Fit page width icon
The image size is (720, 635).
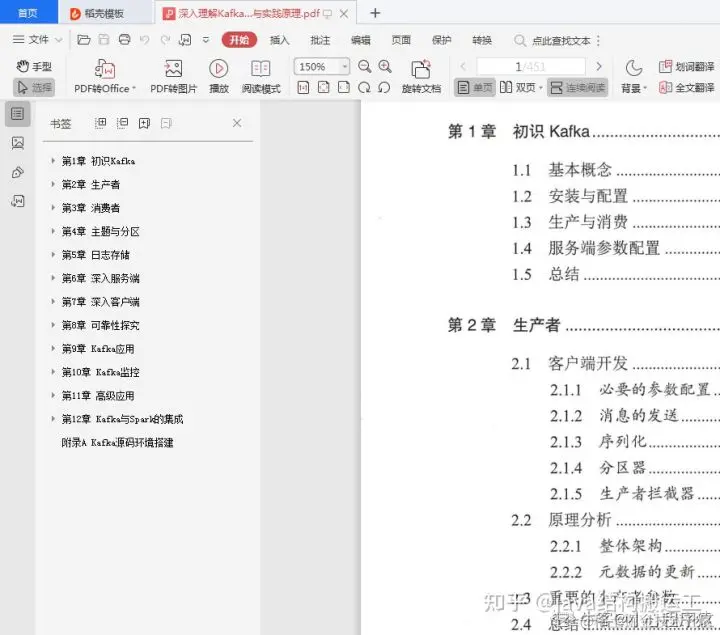click(343, 87)
